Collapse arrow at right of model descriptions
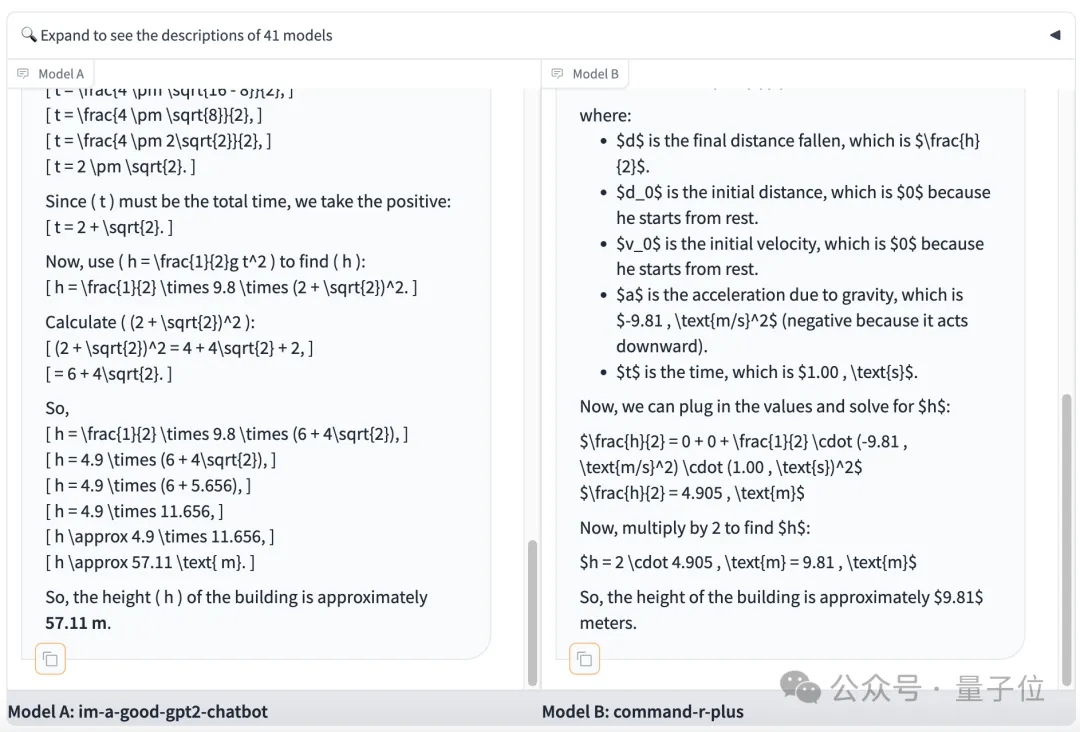This screenshot has height=732, width=1080. click(x=1055, y=35)
